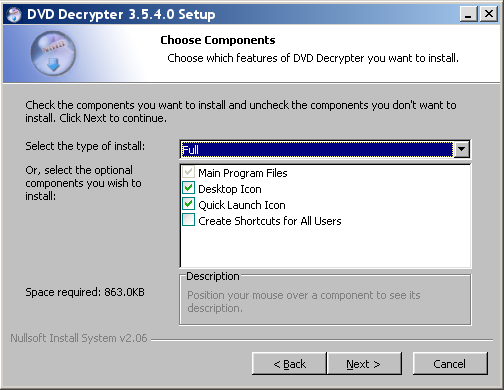Select the Main Program Files label

243,173
